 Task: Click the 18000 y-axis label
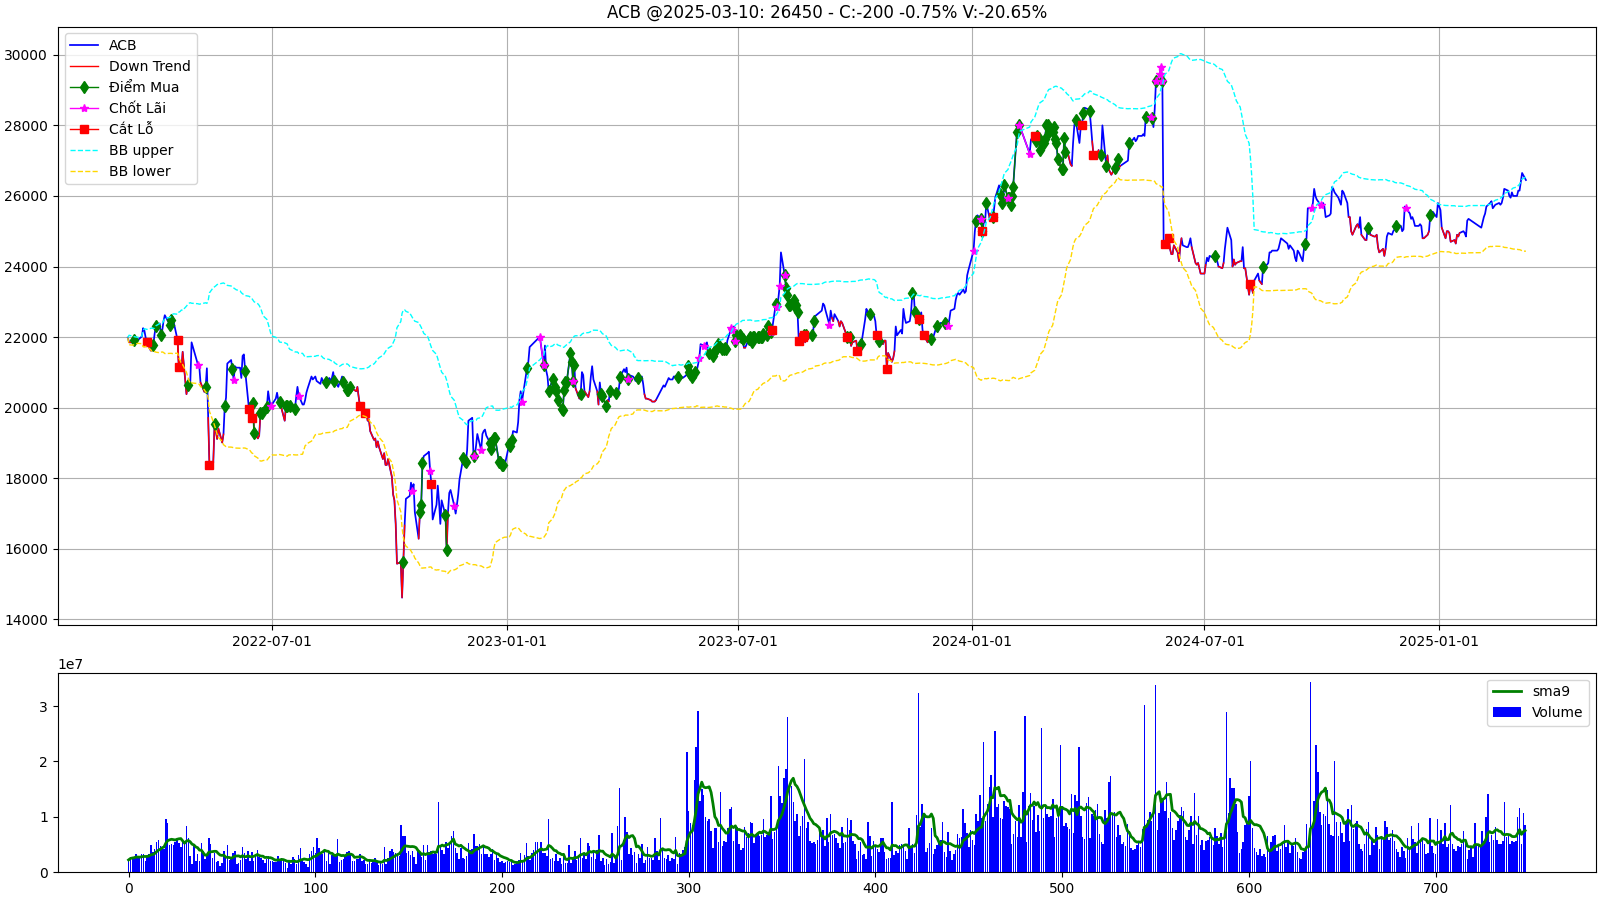coord(26,479)
